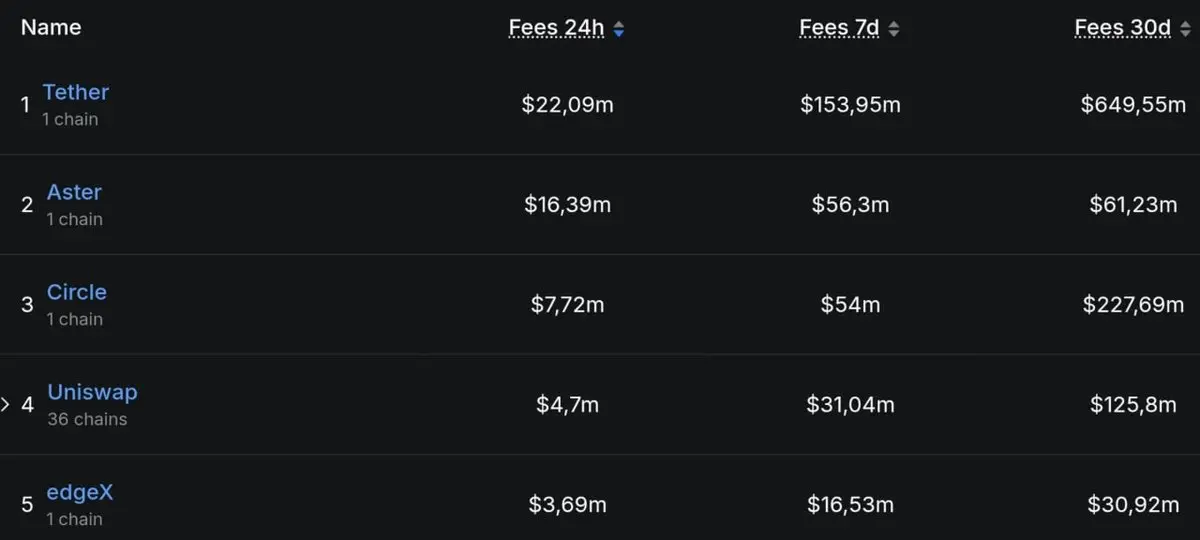1200x540 pixels.
Task: Open the Aster protocol link
Action: (x=74, y=192)
